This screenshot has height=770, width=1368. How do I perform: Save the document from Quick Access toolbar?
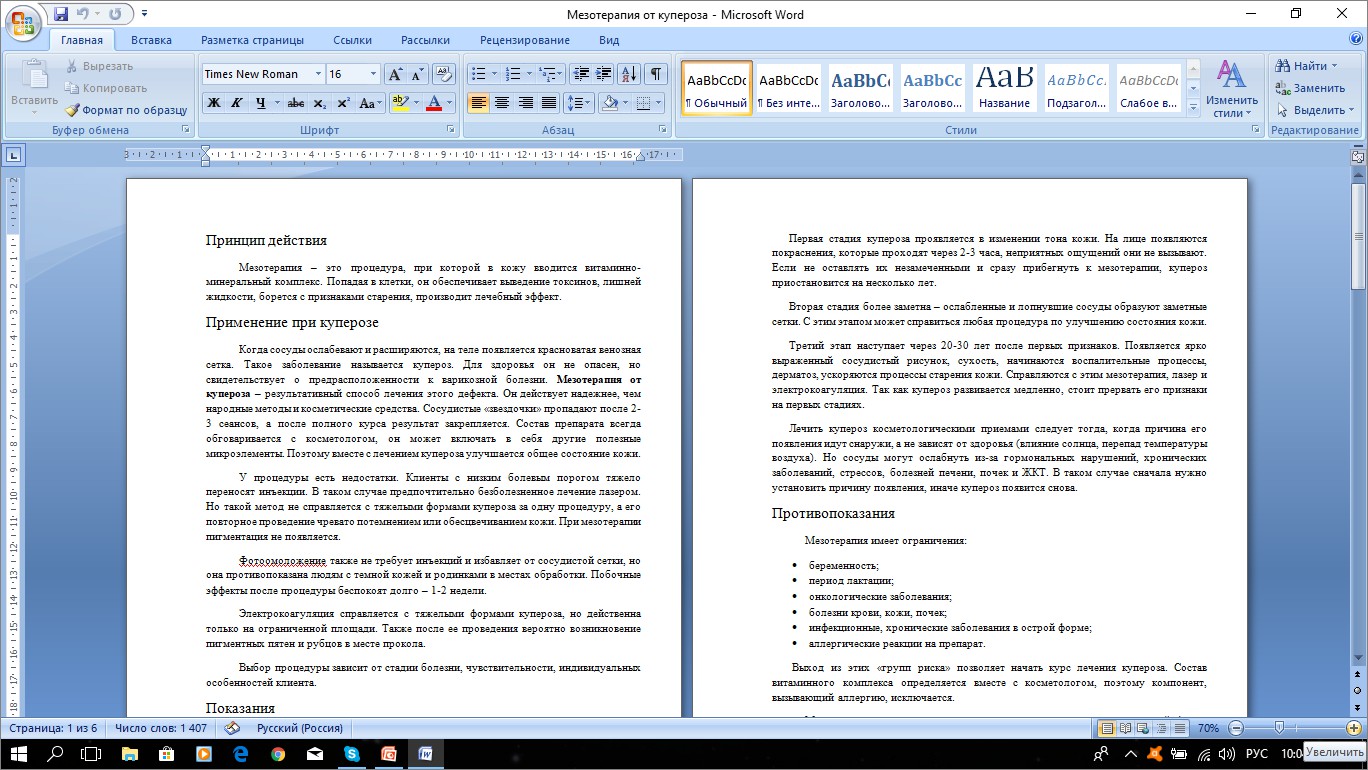61,15
